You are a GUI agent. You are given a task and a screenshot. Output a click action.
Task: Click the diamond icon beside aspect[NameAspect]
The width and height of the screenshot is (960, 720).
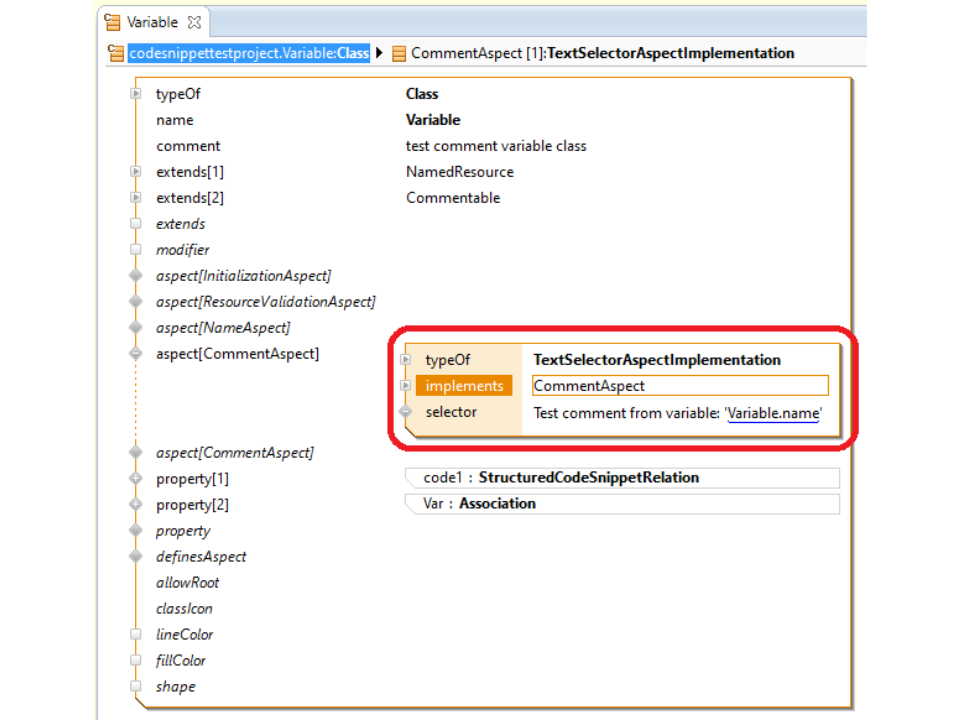(x=135, y=328)
